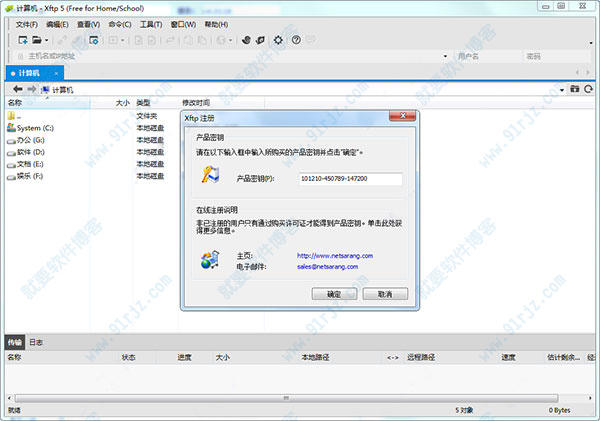Sort the file list by 名称 column
Screen dimensions: 600x421
[x=14, y=102]
